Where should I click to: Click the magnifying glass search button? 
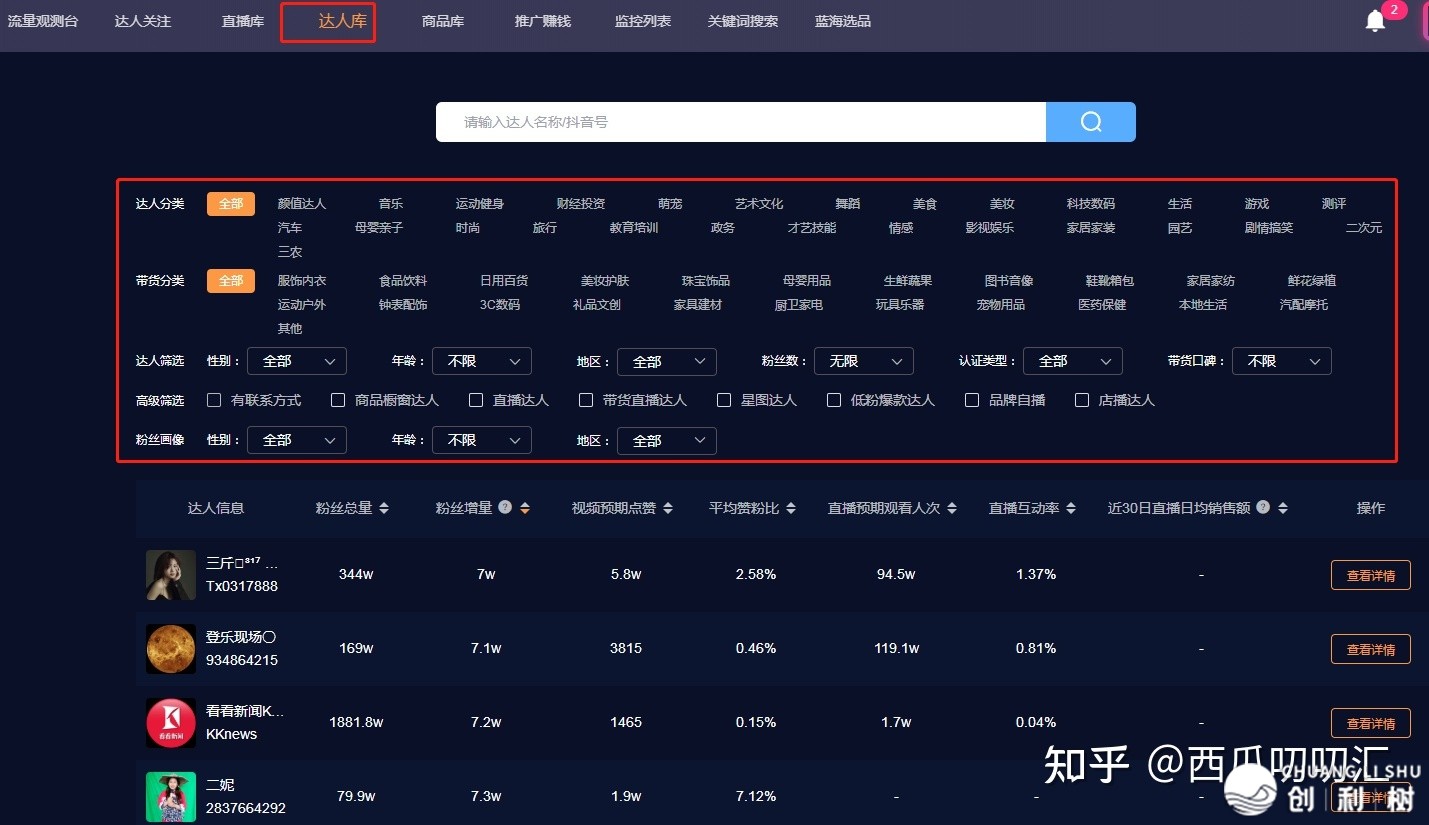click(x=1090, y=122)
